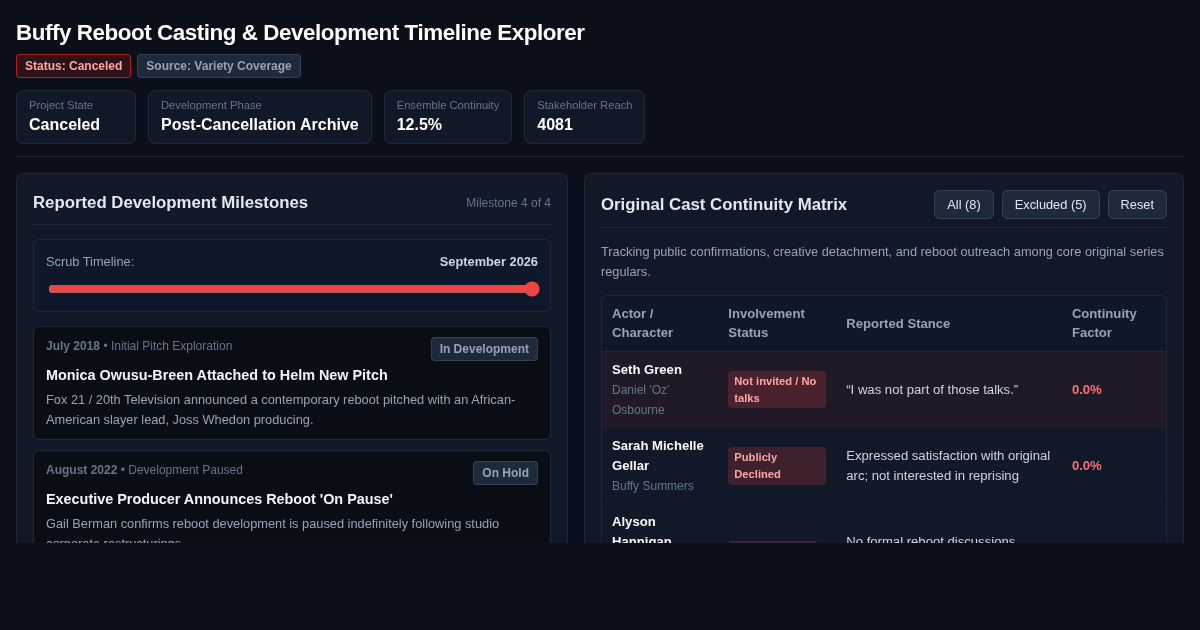This screenshot has width=1200, height=630.
Task: Click the Reported Development Milestones heading
Action: (170, 203)
